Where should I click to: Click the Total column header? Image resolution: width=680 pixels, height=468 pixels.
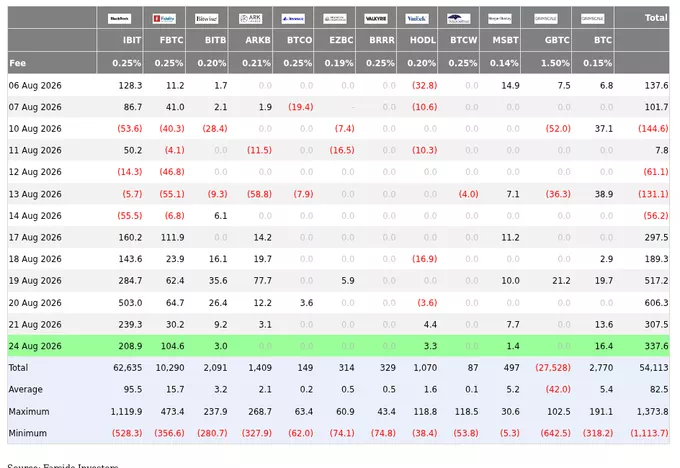[x=656, y=18]
